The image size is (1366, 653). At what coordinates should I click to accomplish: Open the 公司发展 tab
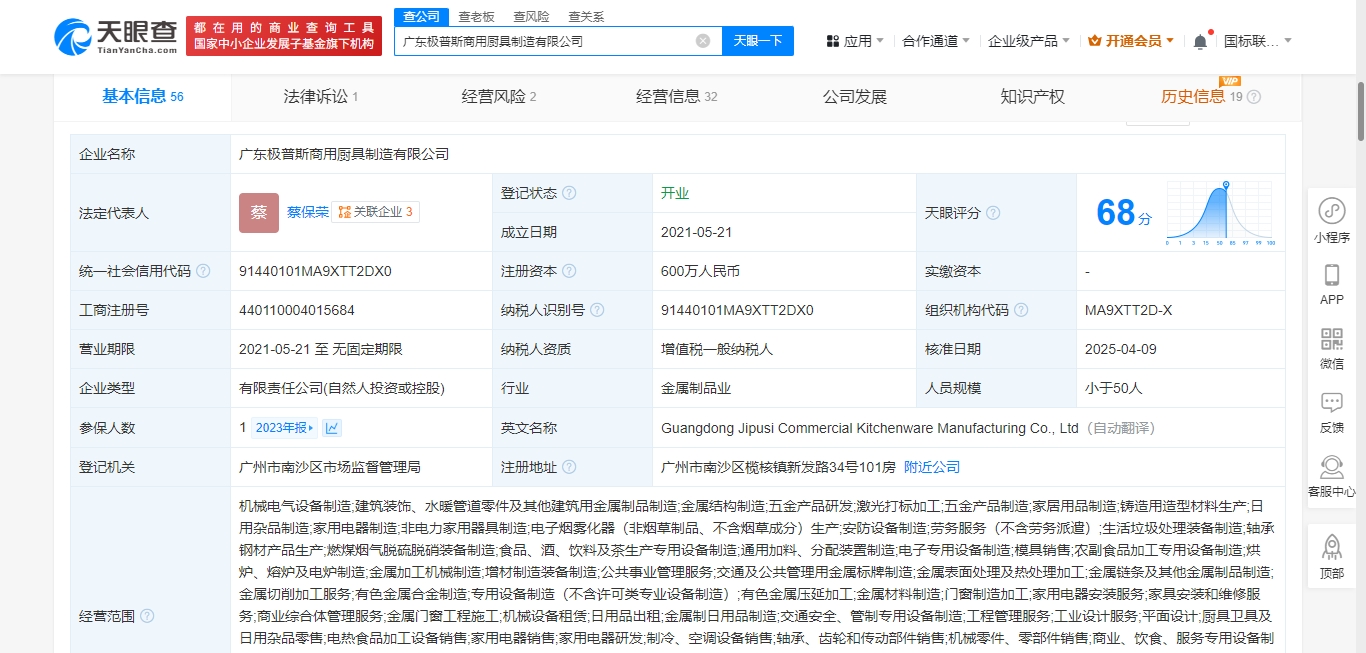[855, 97]
